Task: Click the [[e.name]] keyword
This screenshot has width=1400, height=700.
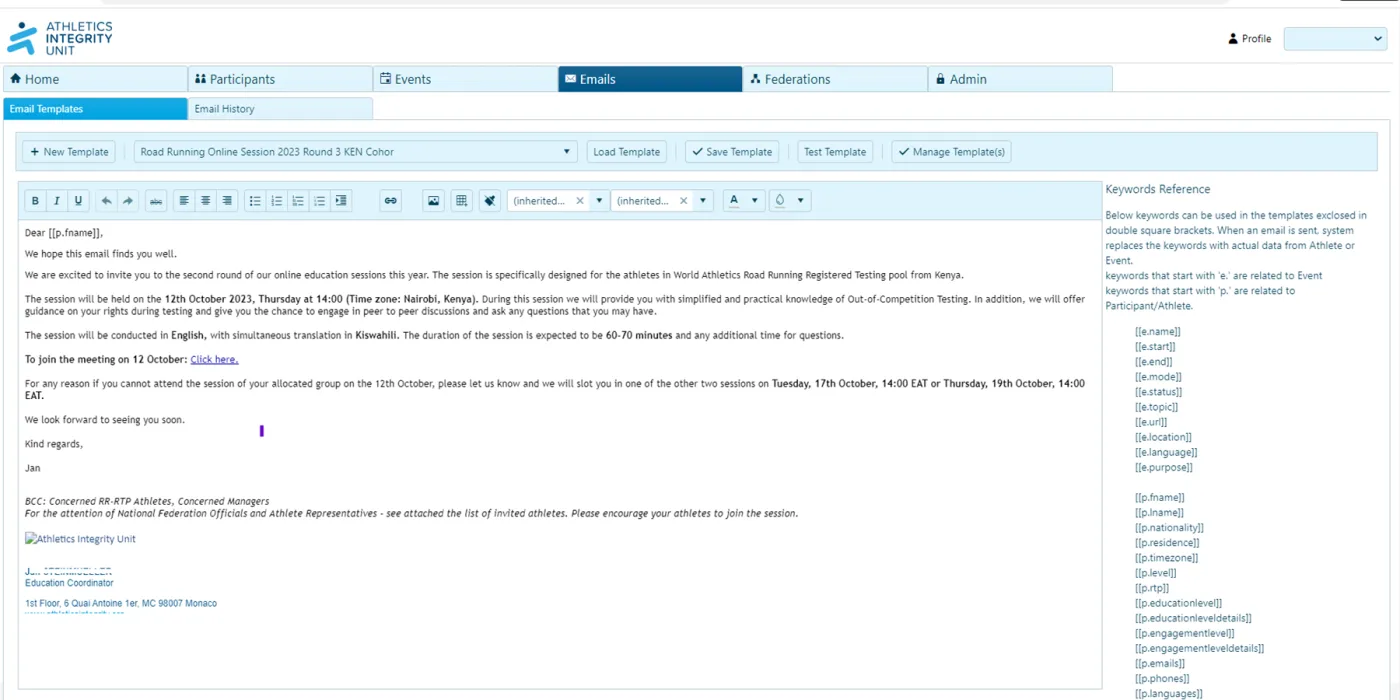Action: pyautogui.click(x=1157, y=332)
